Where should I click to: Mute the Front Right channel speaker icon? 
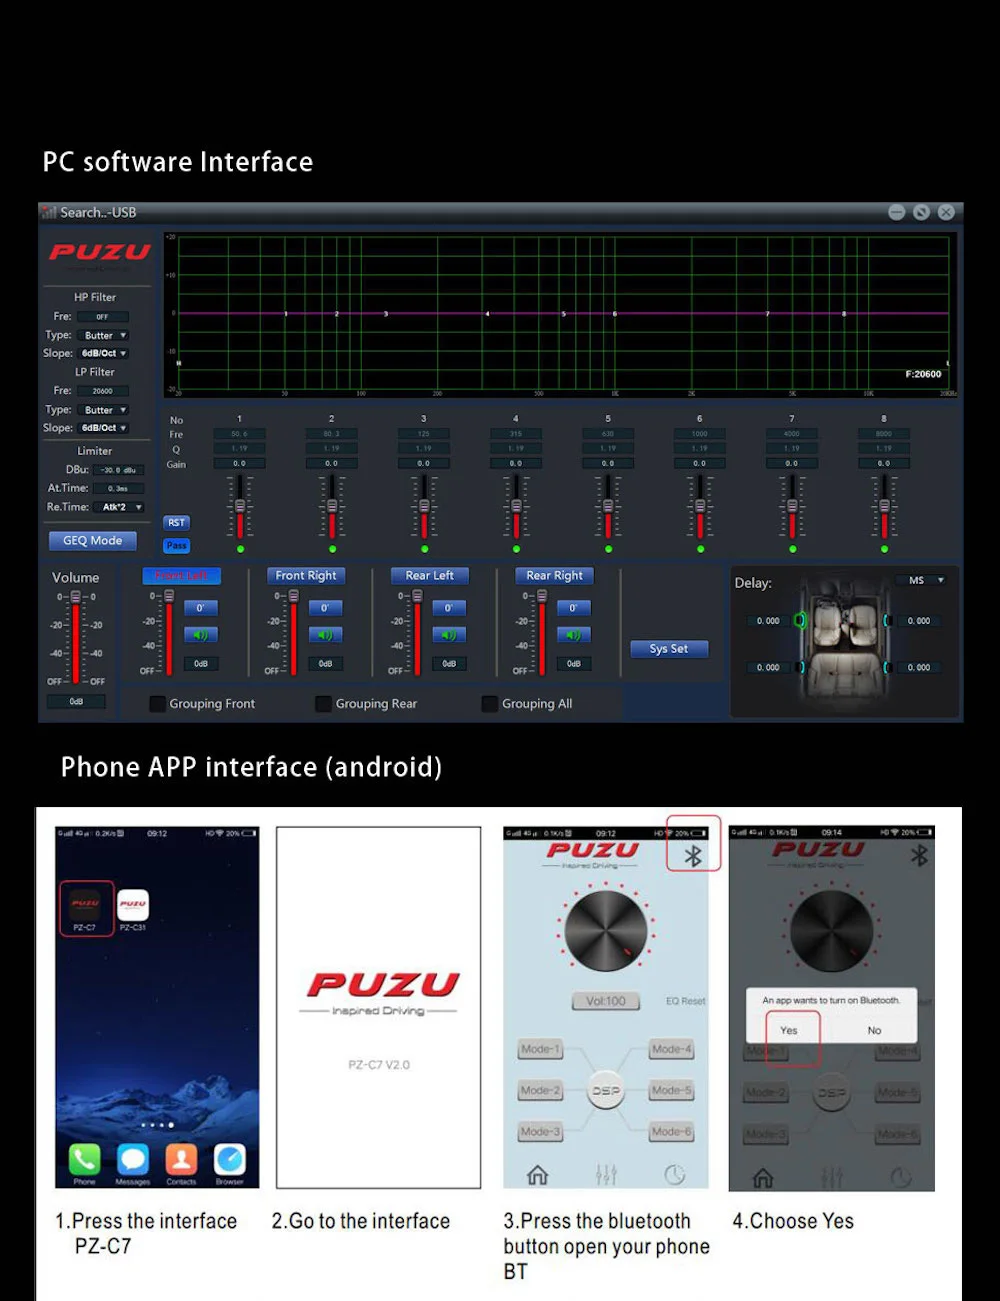point(325,635)
